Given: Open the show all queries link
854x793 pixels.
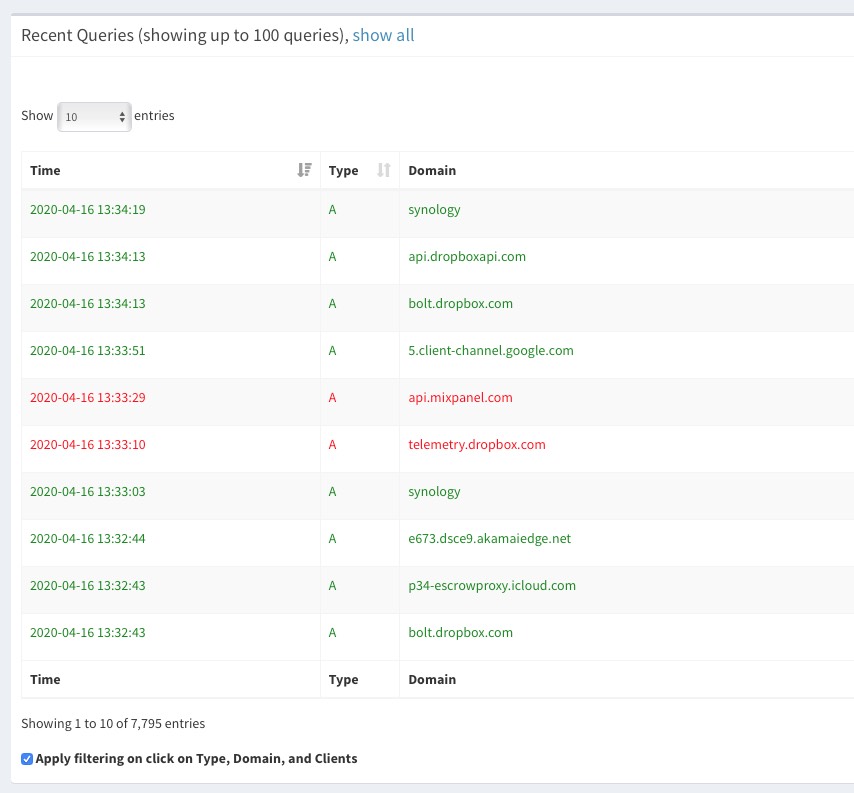Looking at the screenshot, I should coord(383,35).
